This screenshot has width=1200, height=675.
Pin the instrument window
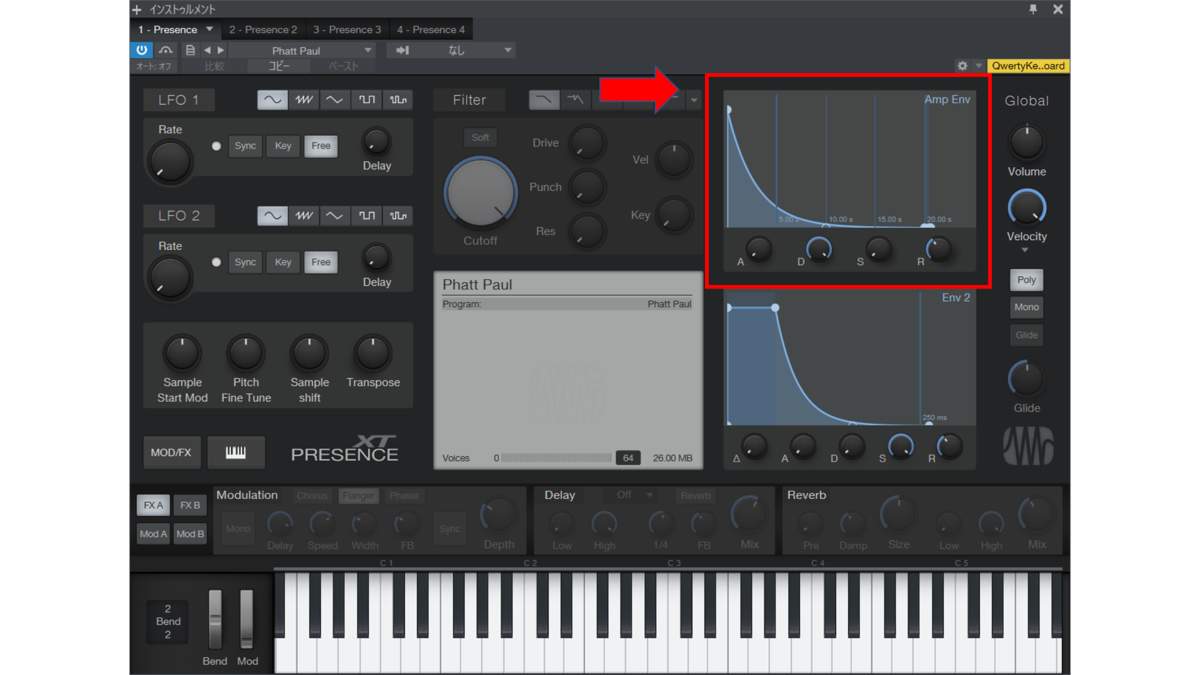pos(1033,9)
